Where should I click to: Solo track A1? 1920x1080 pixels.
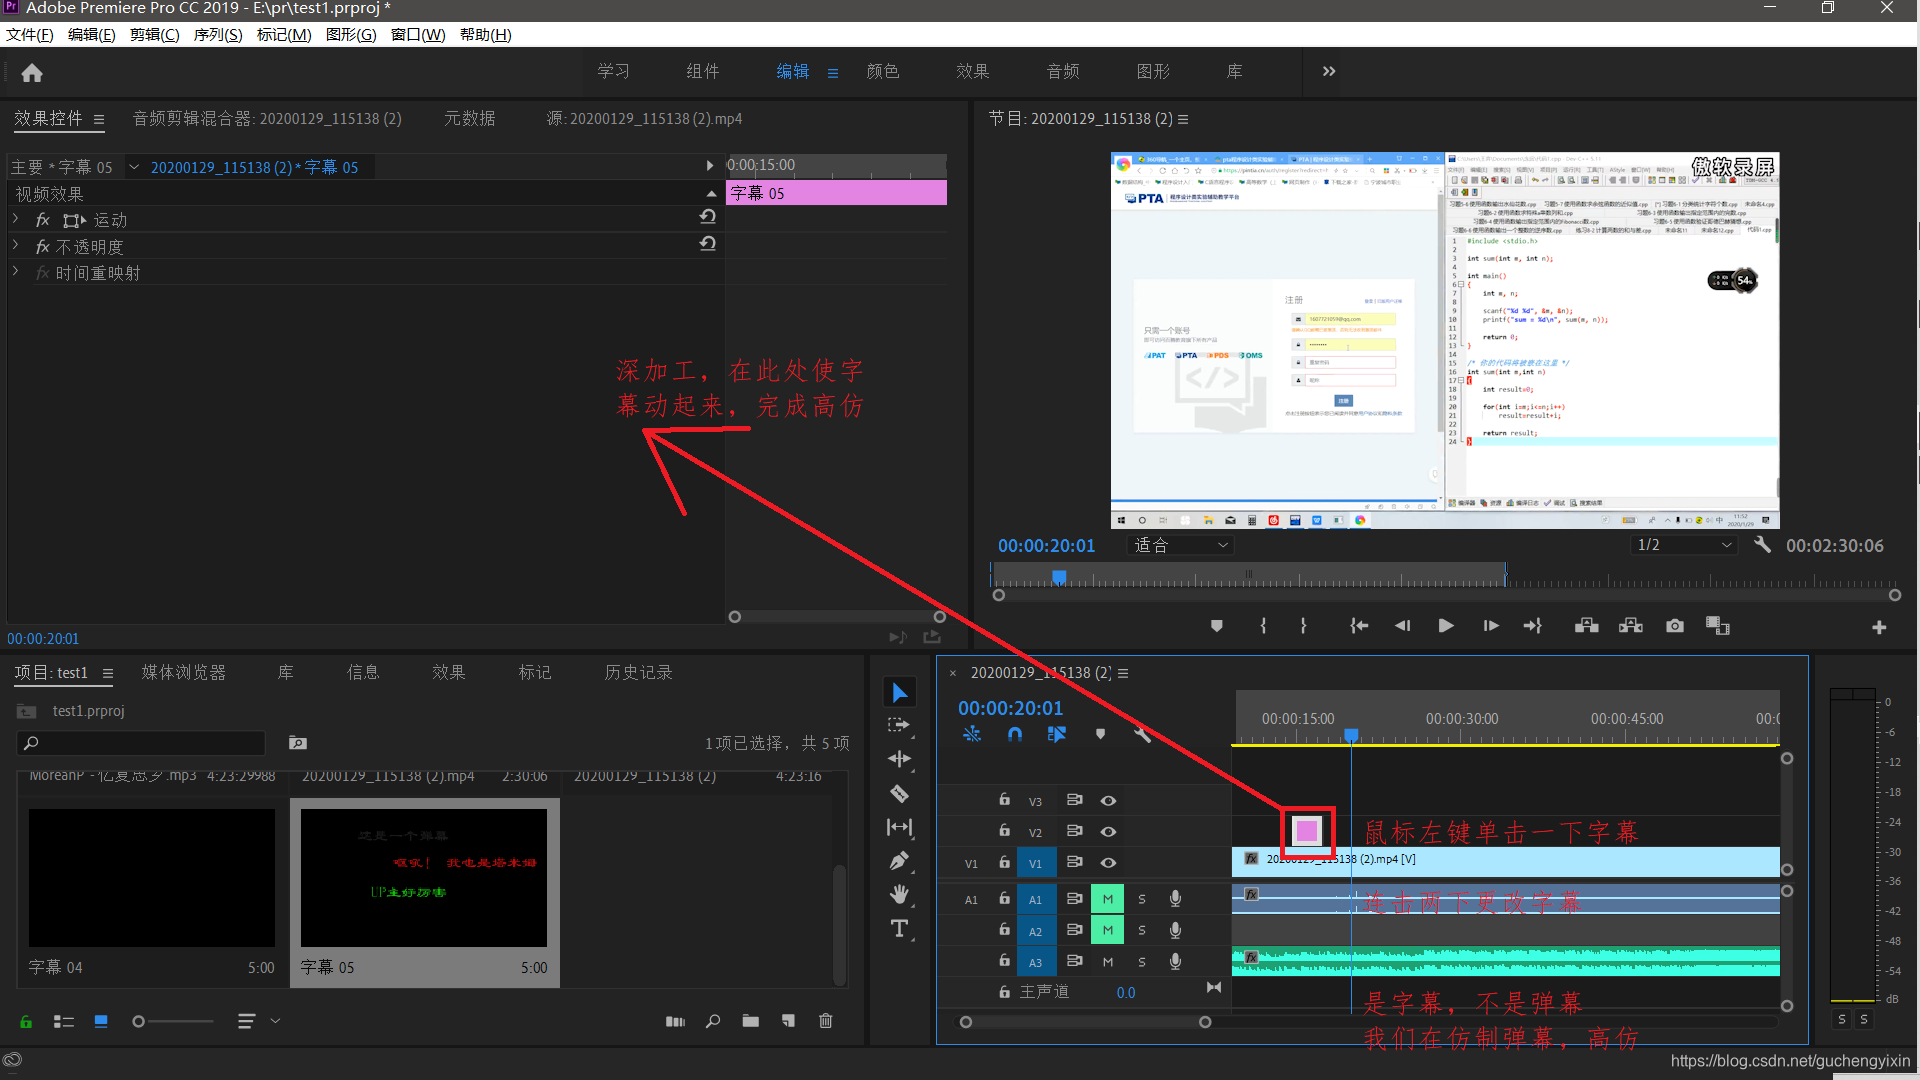click(1142, 899)
